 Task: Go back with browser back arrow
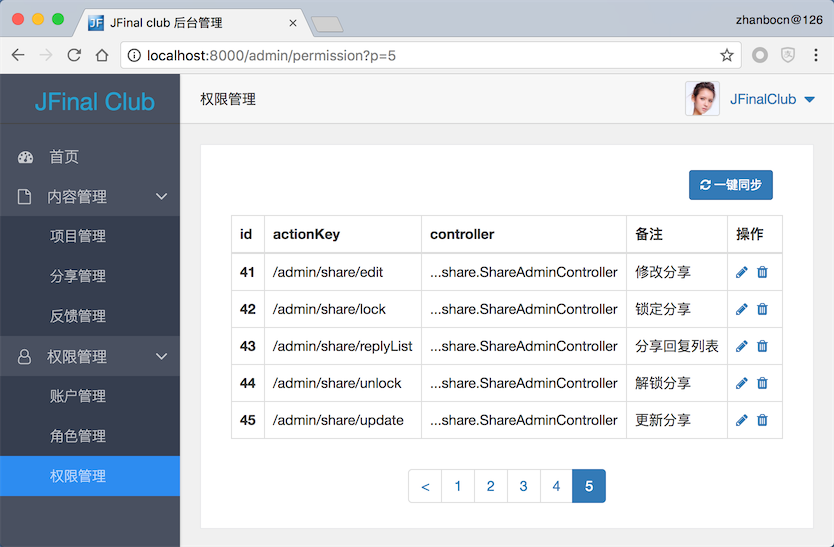pos(18,55)
